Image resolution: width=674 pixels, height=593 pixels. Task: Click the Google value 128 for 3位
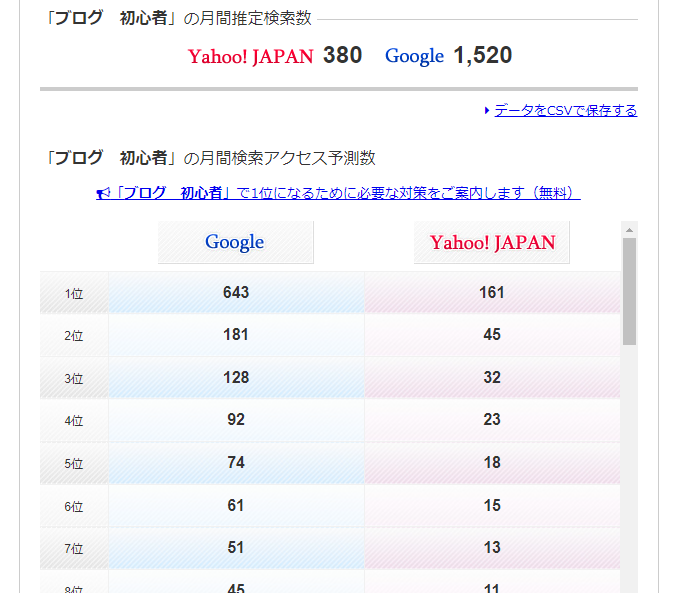click(x=236, y=377)
